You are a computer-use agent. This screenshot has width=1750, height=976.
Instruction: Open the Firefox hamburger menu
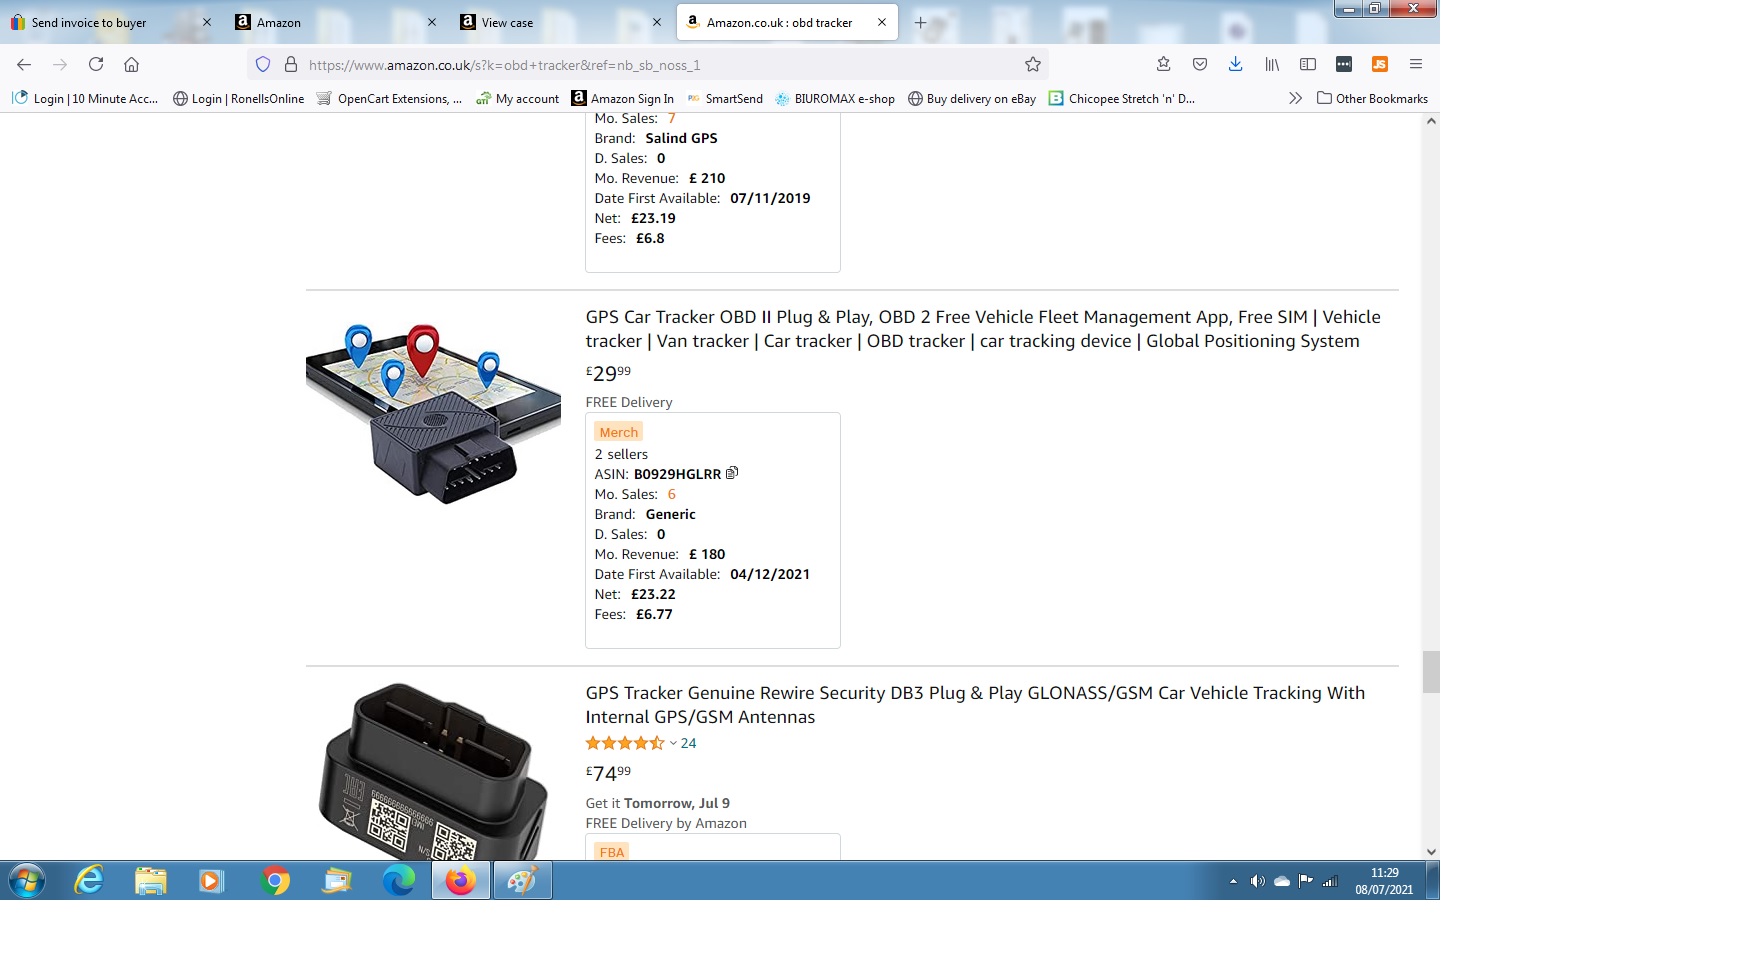[x=1416, y=64]
